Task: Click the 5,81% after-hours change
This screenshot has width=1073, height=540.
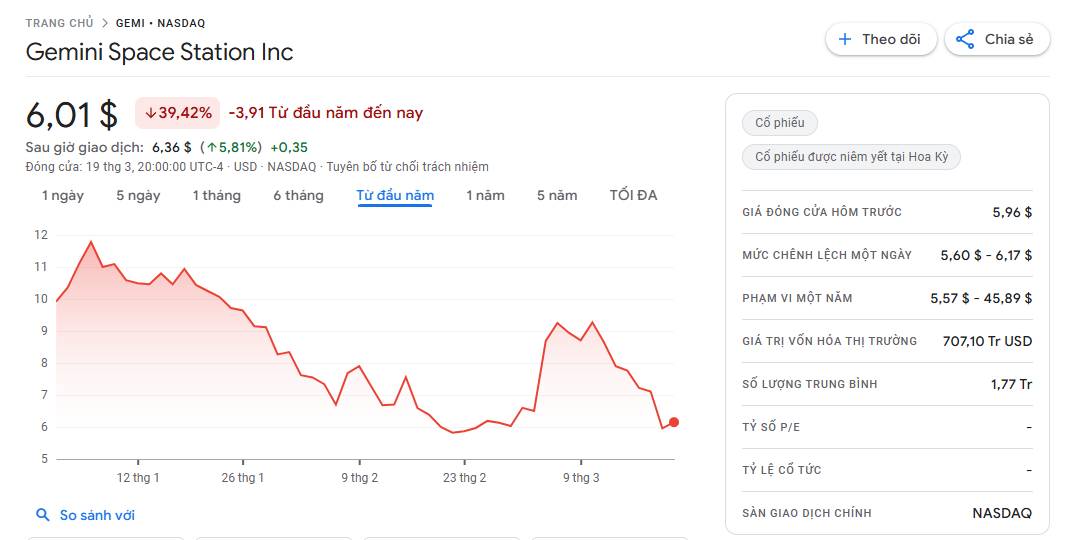Action: pos(231,147)
